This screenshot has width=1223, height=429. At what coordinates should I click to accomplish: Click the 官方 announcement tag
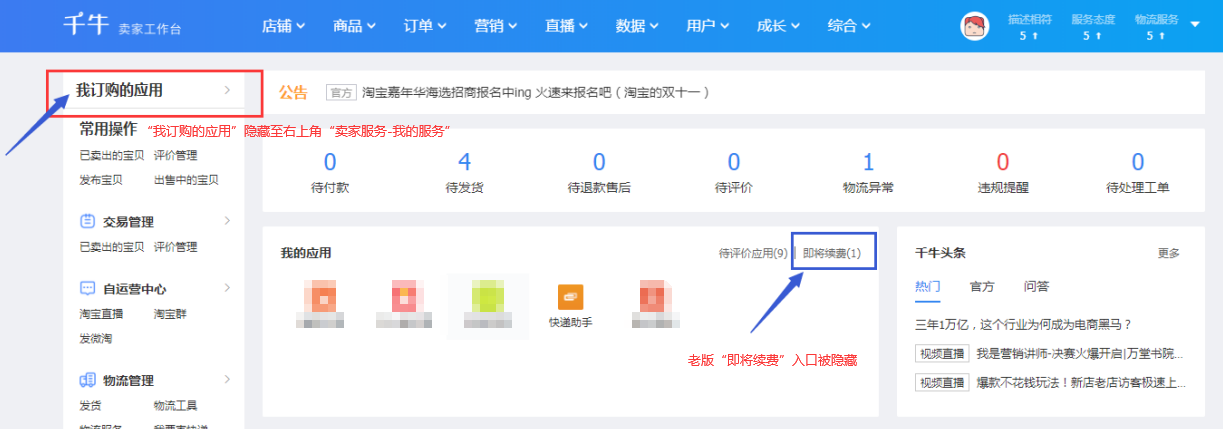341,92
